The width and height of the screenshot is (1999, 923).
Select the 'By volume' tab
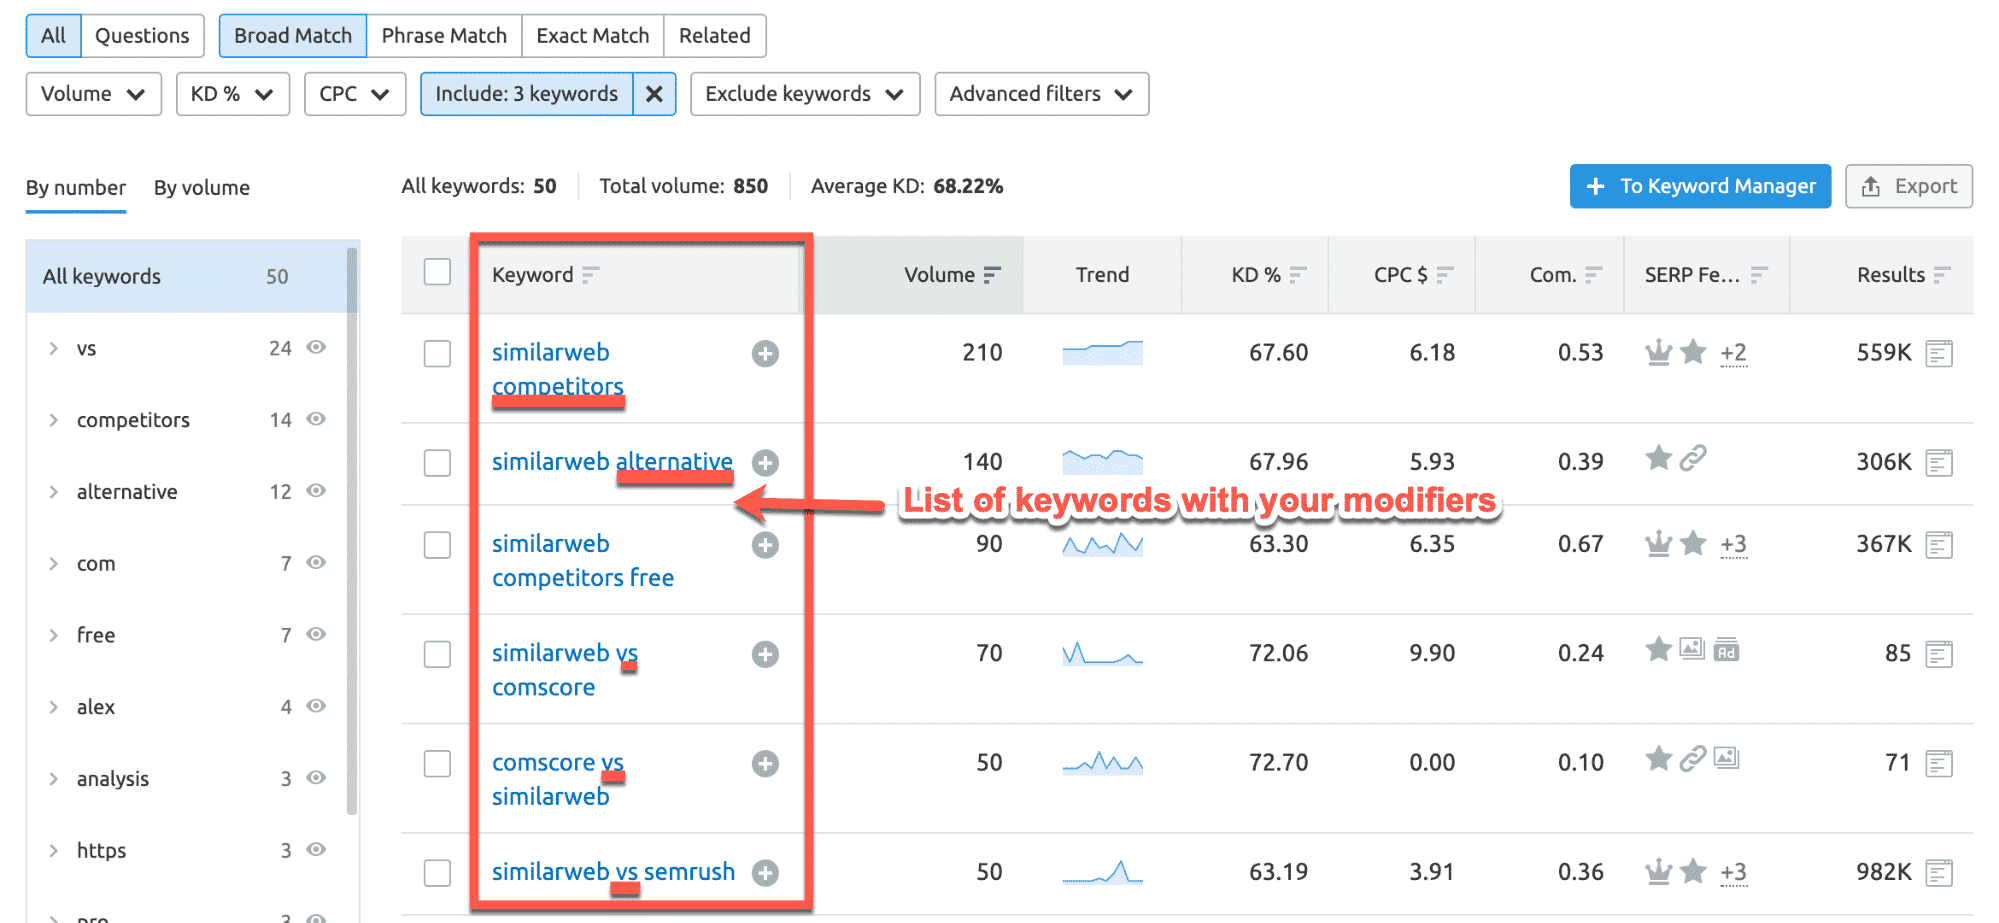click(x=201, y=188)
